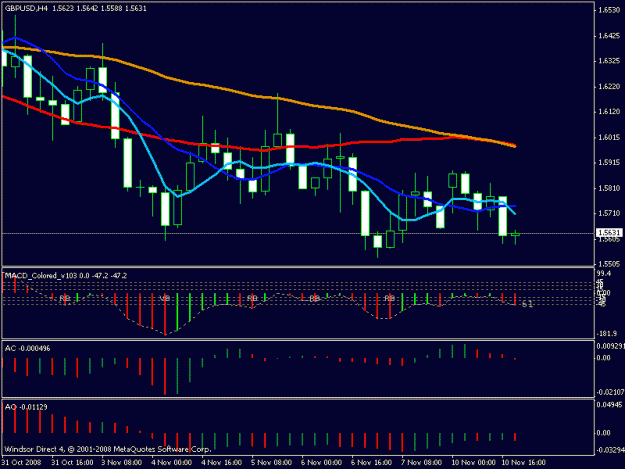Click the 1.5710 price axis label

coord(609,213)
